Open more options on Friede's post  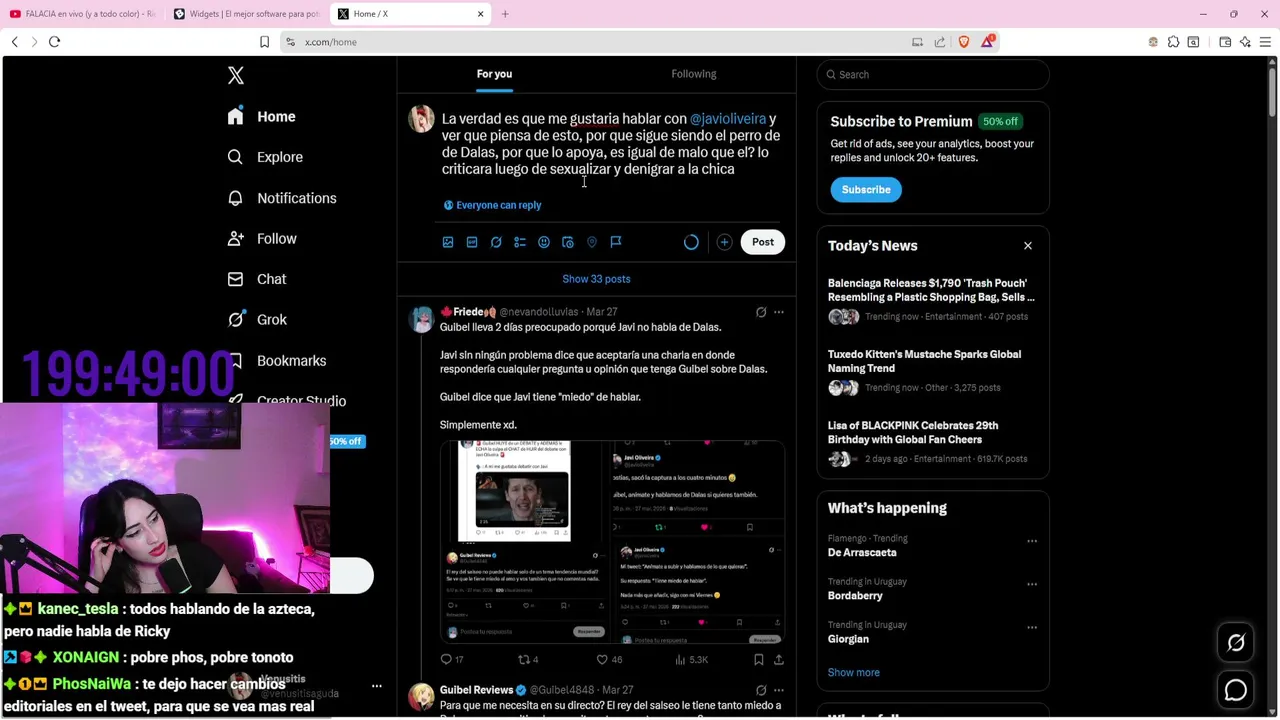(x=779, y=312)
